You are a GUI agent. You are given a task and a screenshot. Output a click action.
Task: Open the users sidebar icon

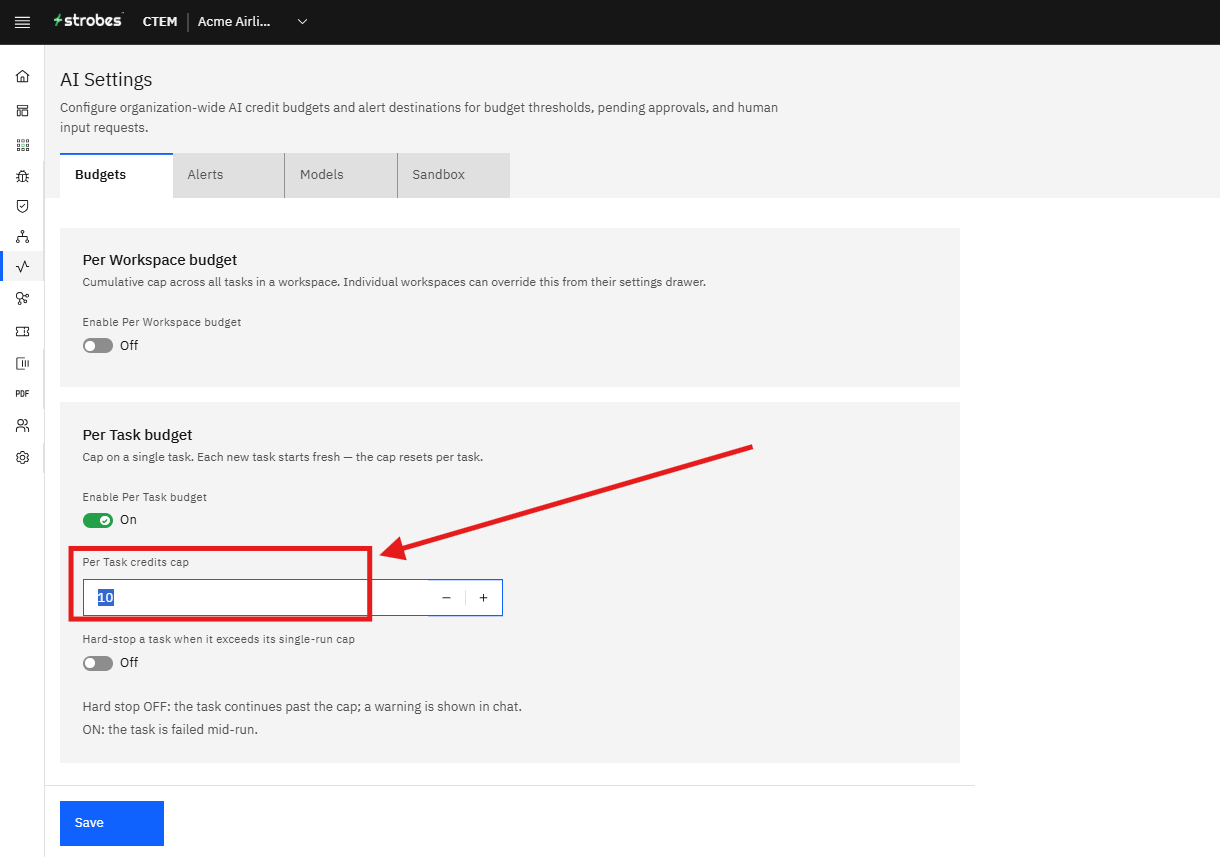(22, 425)
